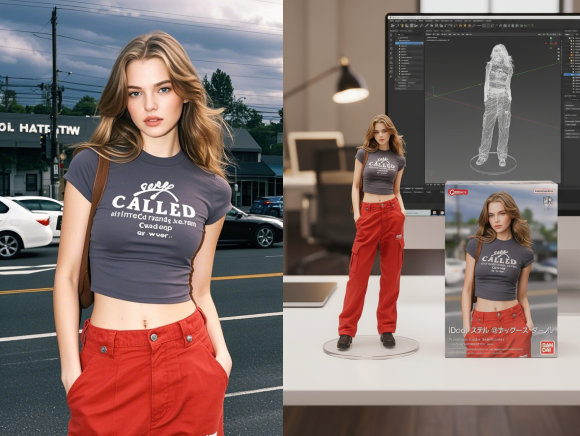Click the viewport orientation gizmo with red axis
The height and width of the screenshot is (436, 580).
(x=551, y=43)
